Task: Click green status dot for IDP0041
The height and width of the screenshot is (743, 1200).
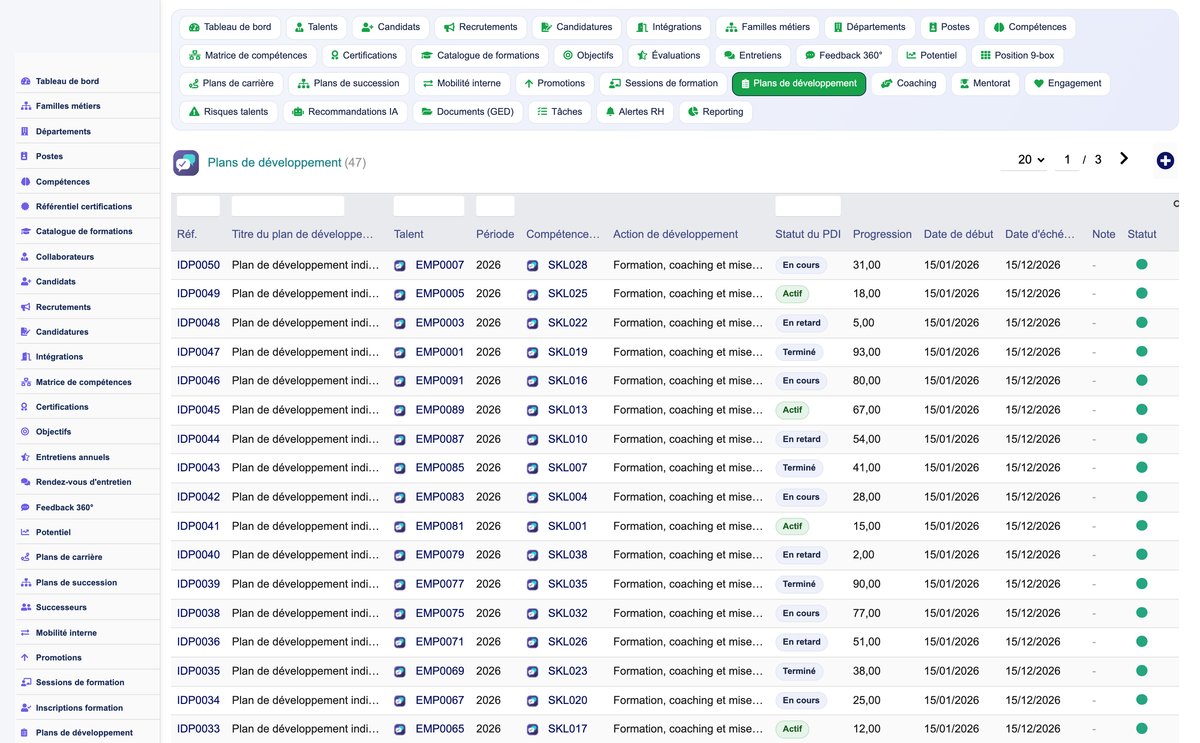Action: click(x=1142, y=526)
